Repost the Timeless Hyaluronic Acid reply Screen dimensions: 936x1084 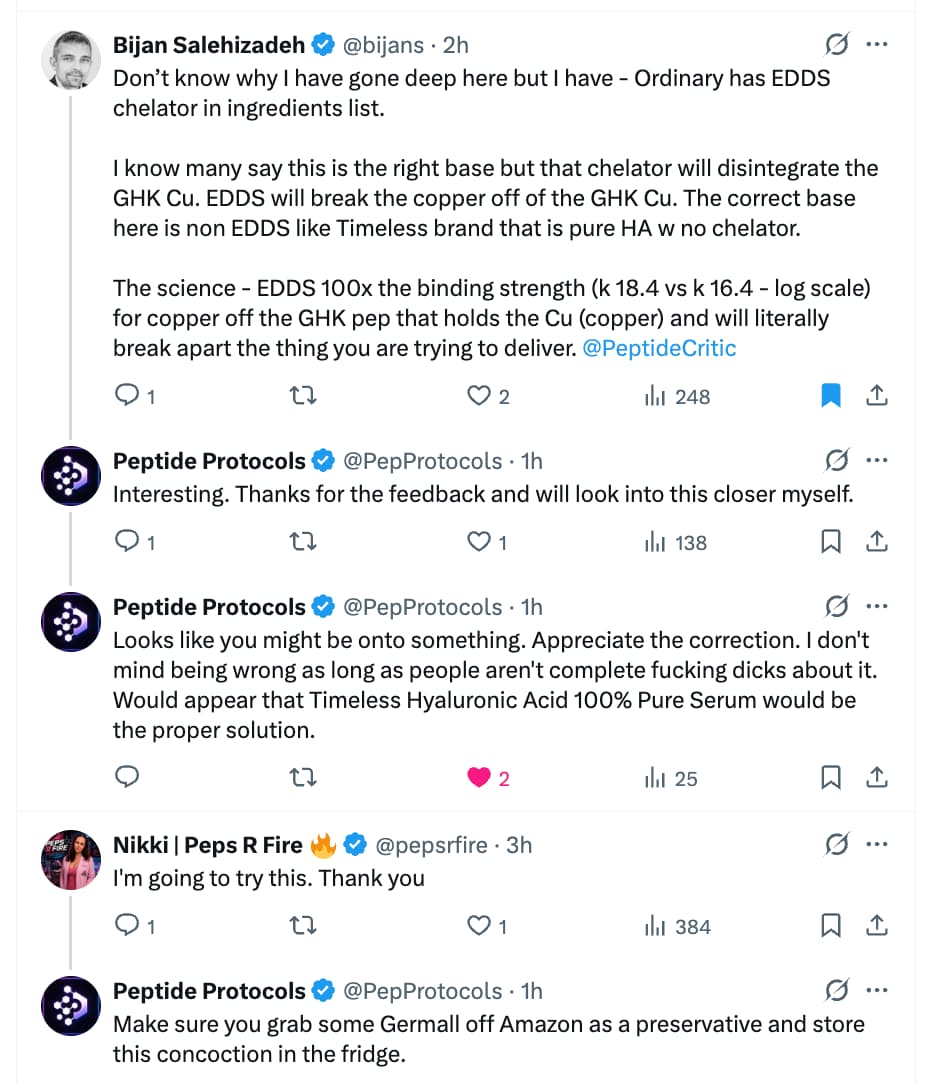(x=302, y=778)
